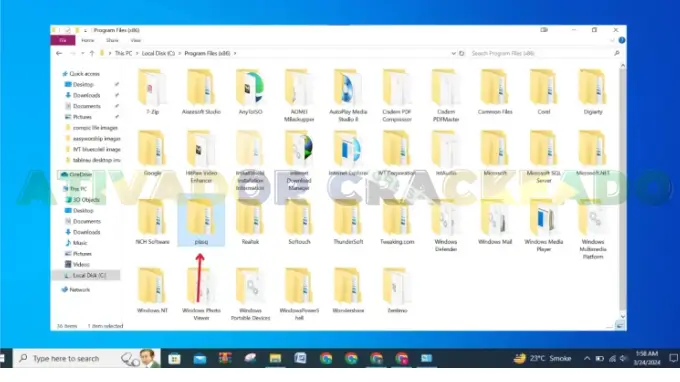
Task: Open the ThunderSoft folder
Action: tap(348, 222)
